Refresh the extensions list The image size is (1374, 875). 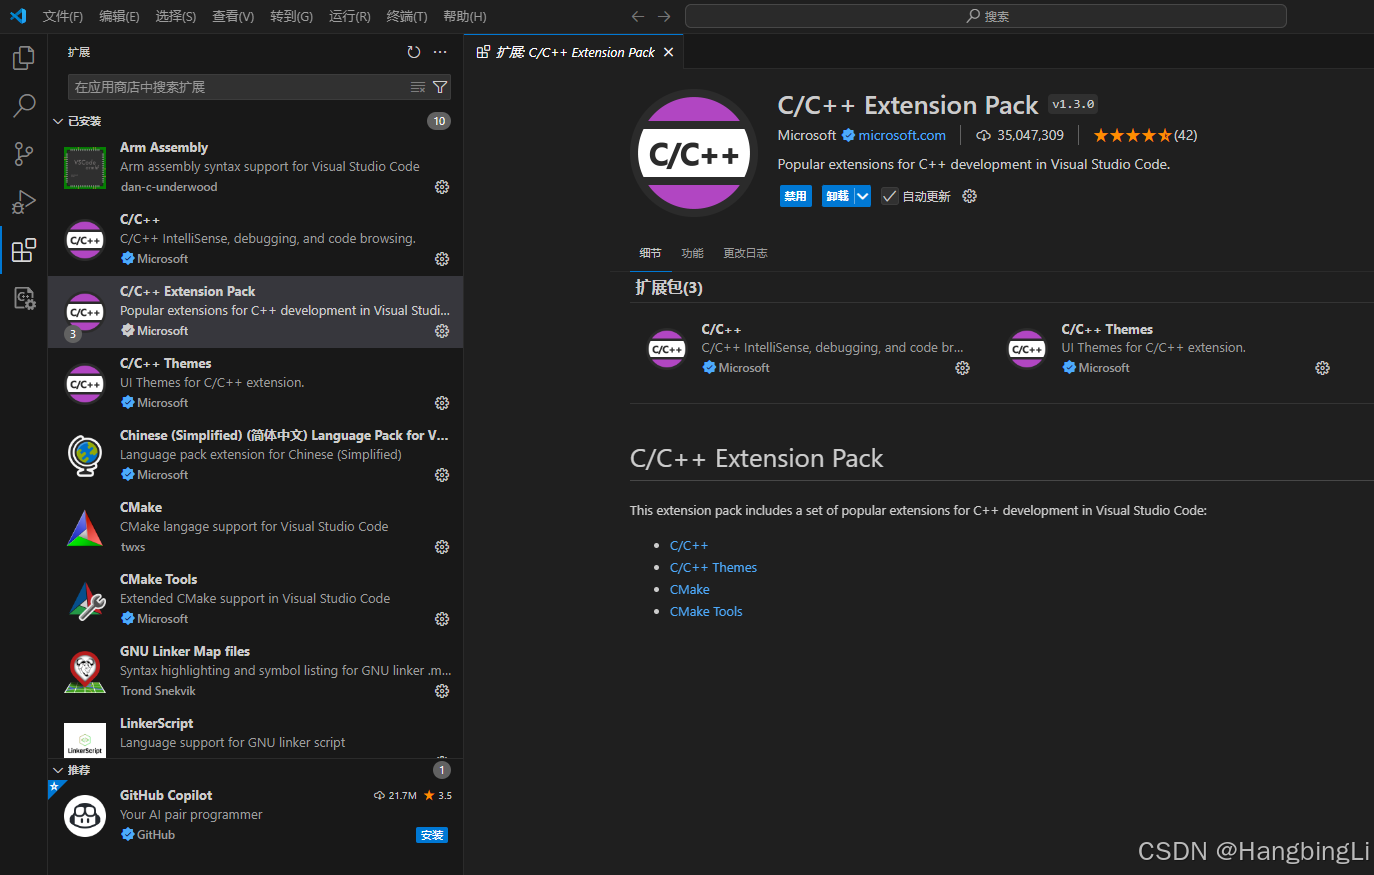pyautogui.click(x=414, y=52)
